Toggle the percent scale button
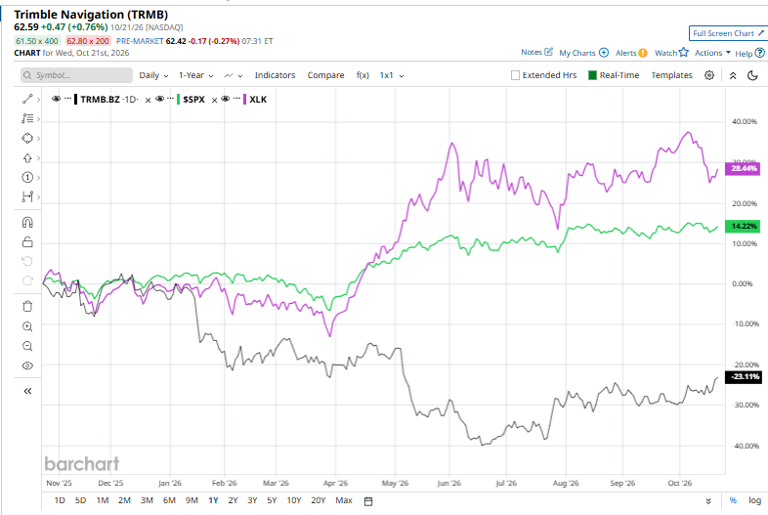Viewport: 768px width, 515px height. tap(733, 500)
